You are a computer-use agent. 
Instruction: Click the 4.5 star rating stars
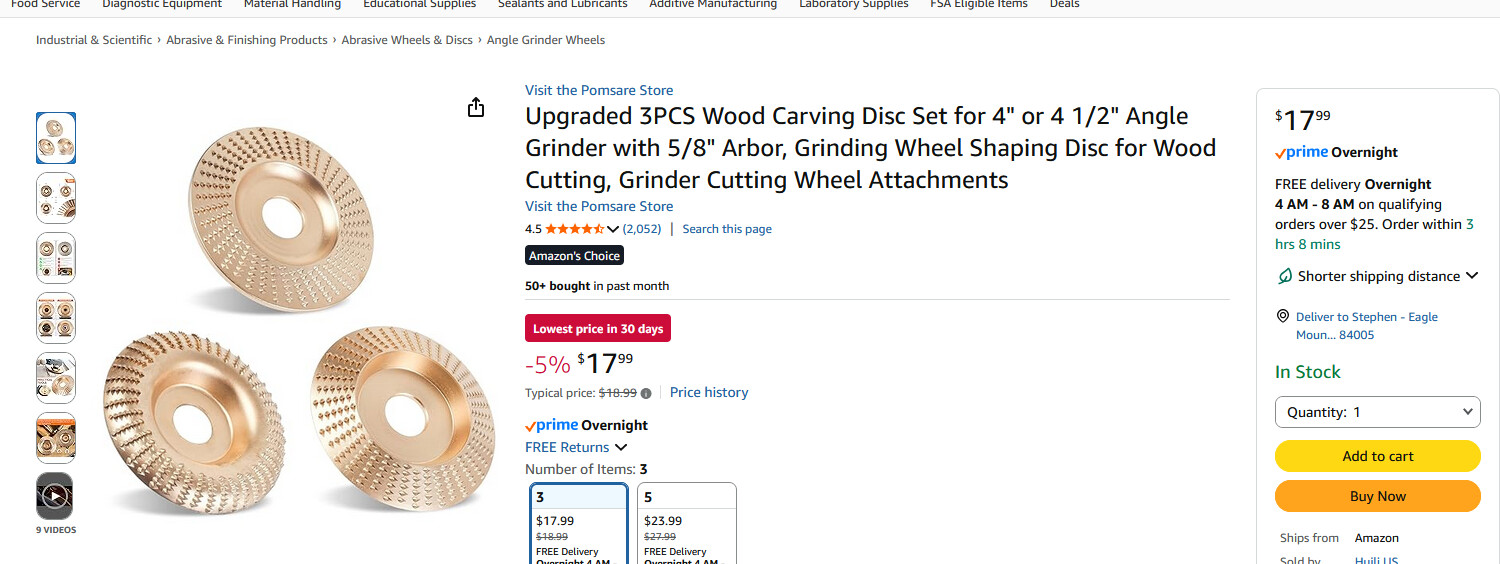[x=574, y=229]
